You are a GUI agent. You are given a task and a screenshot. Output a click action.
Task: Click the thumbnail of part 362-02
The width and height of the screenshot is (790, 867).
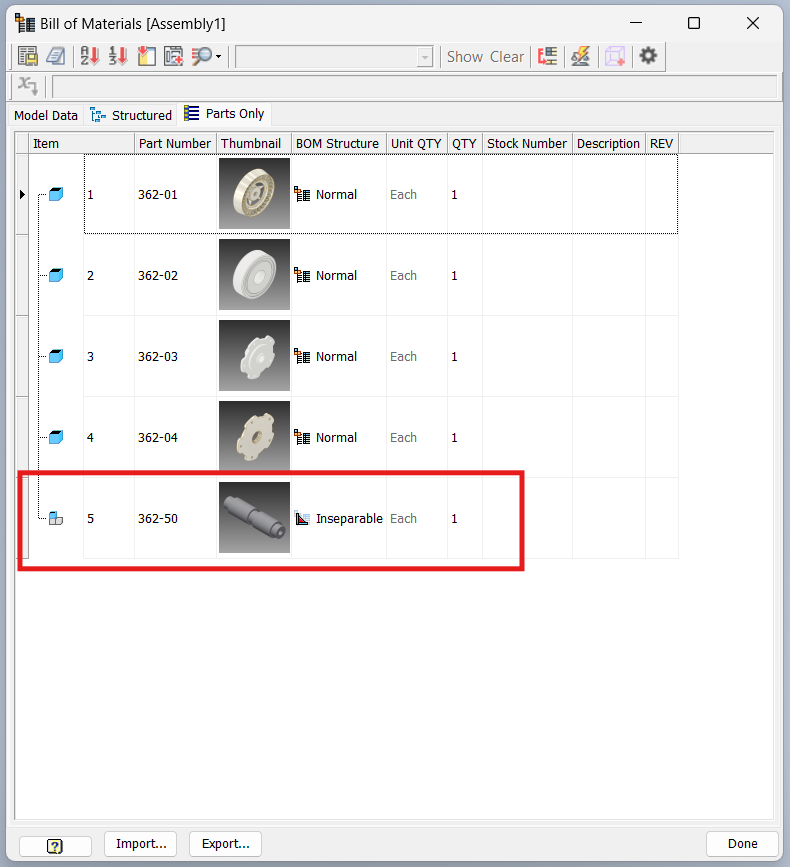point(254,274)
